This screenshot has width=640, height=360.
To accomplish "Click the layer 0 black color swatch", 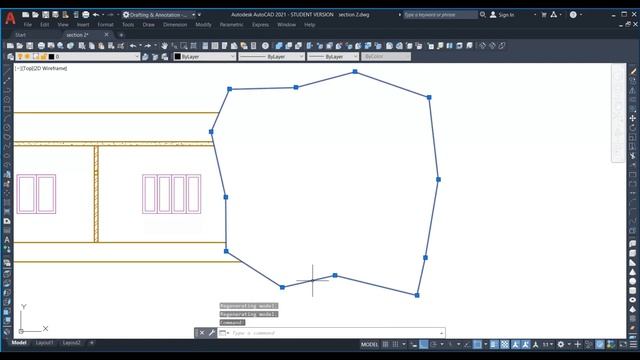I will pos(51,57).
